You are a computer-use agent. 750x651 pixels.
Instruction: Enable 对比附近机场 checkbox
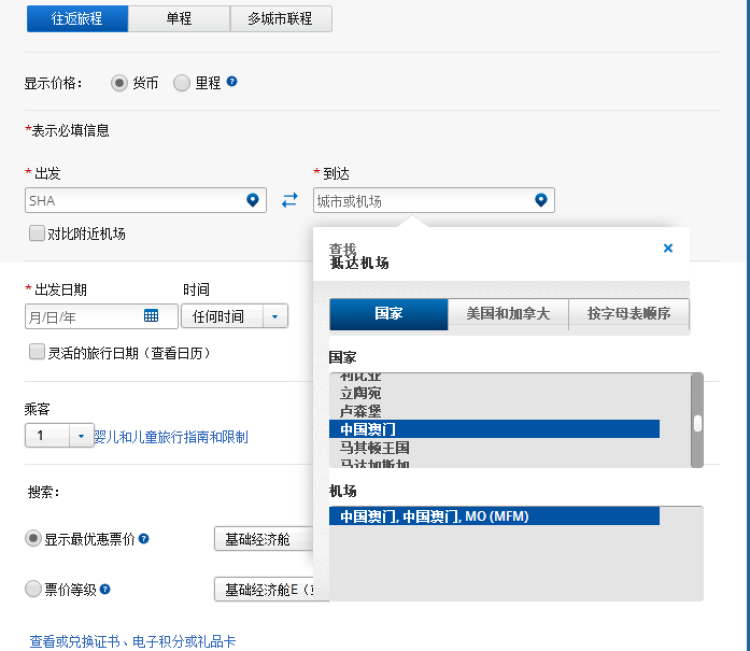(37, 234)
